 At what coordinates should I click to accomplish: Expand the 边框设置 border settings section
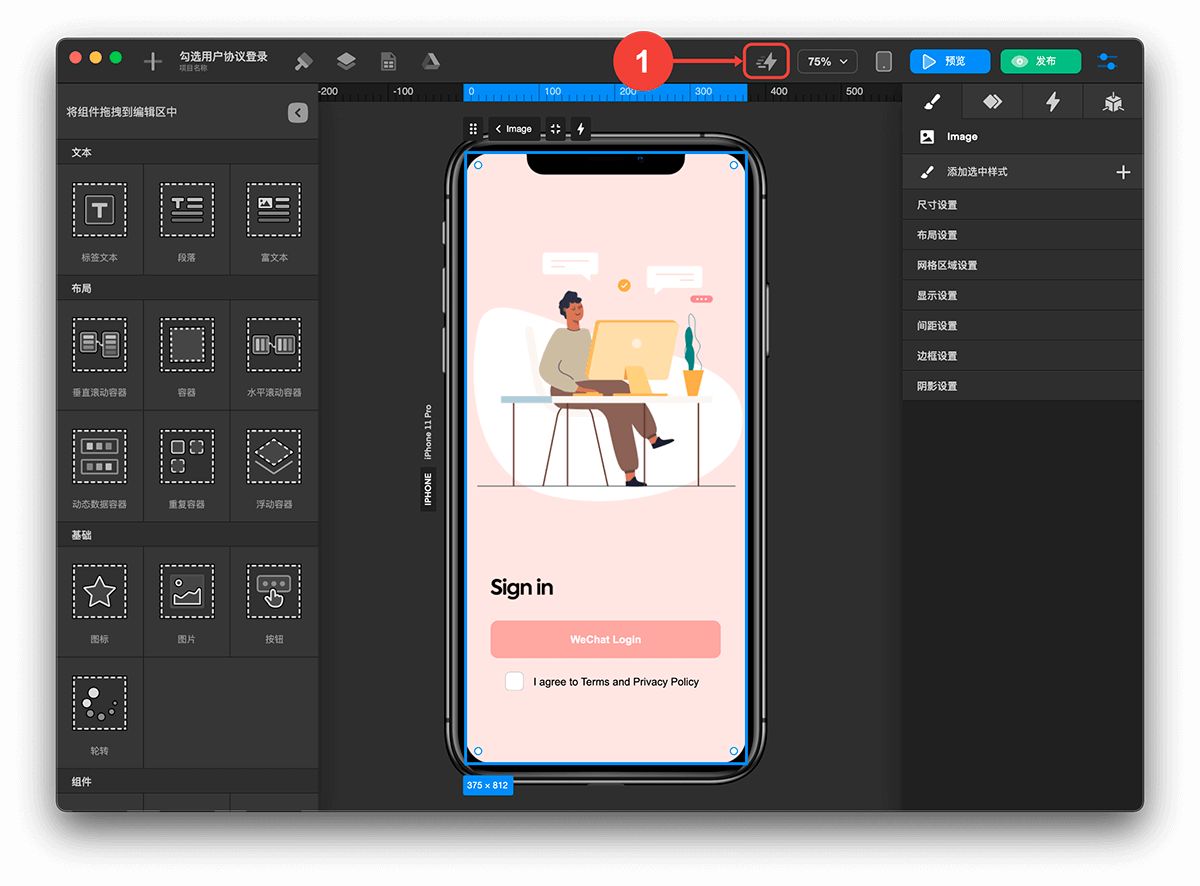(1022, 355)
